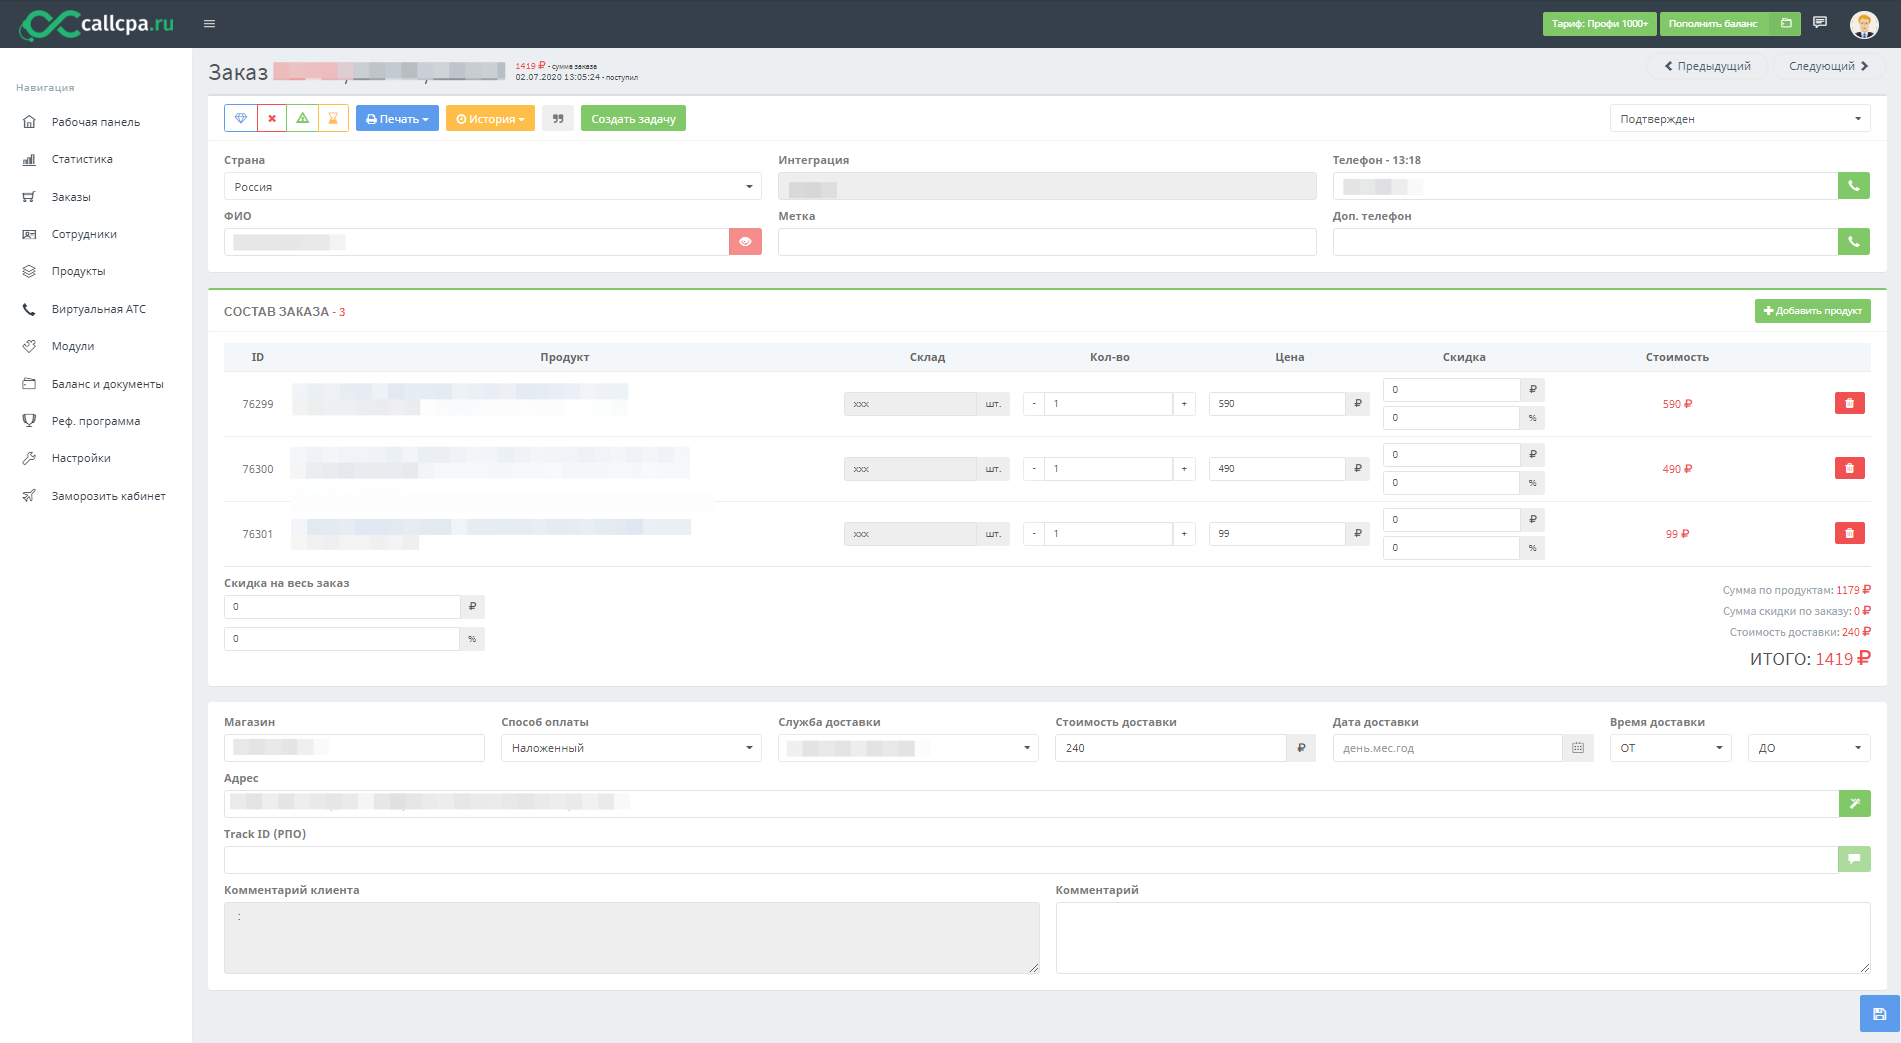Screen dimensions: 1901x1043
Task: Expand the Страна dropdown showing Россия
Action: point(493,187)
